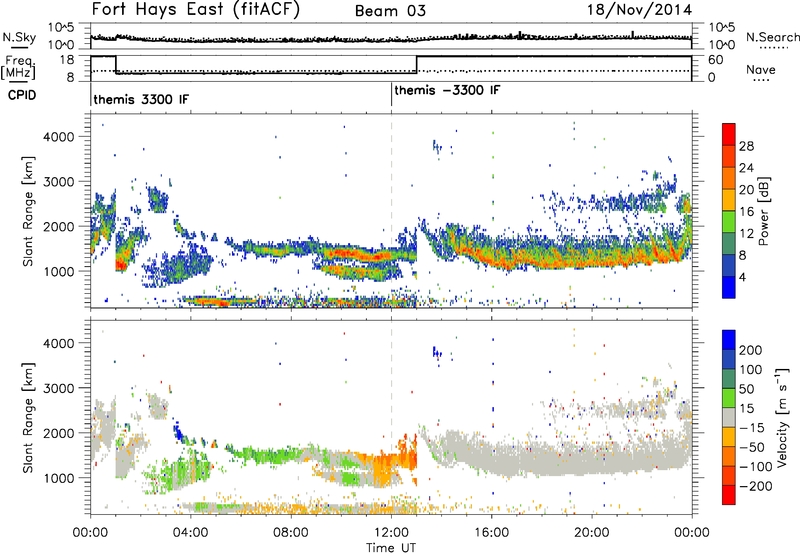Click the '20:00' time axis tick
The image size is (800, 554).
pyautogui.click(x=592, y=533)
